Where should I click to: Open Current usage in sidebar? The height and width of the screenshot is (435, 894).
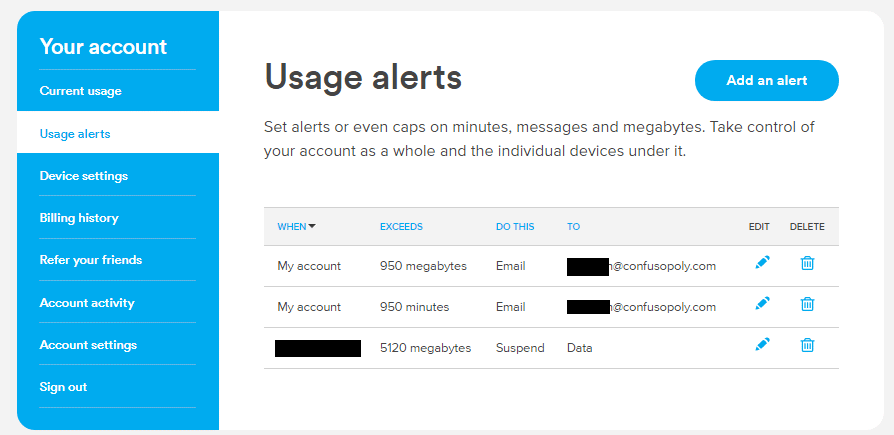(80, 91)
